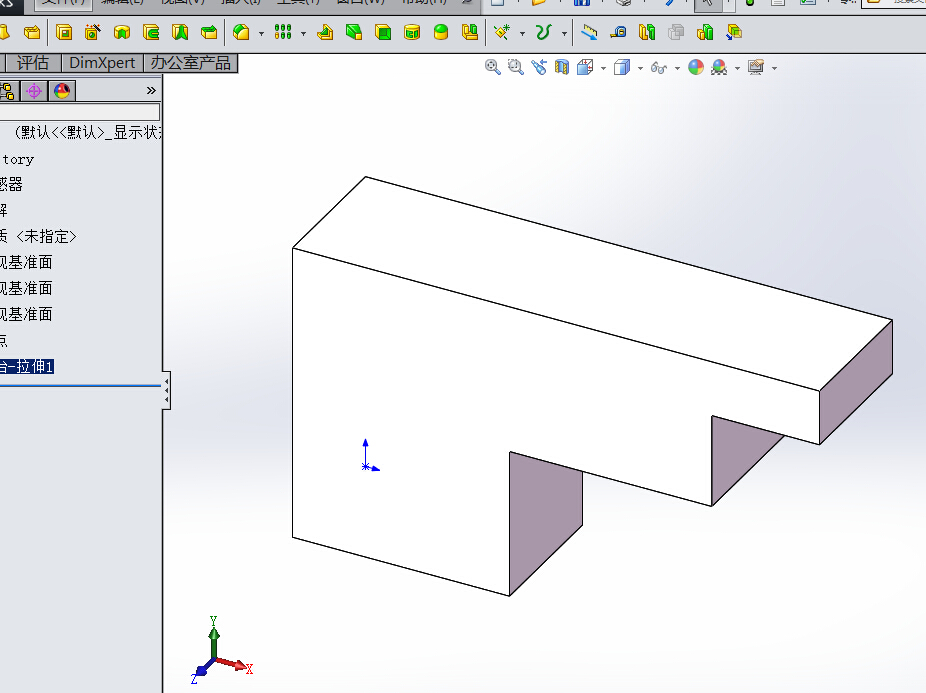Select the Dome feature tool

tap(441, 32)
